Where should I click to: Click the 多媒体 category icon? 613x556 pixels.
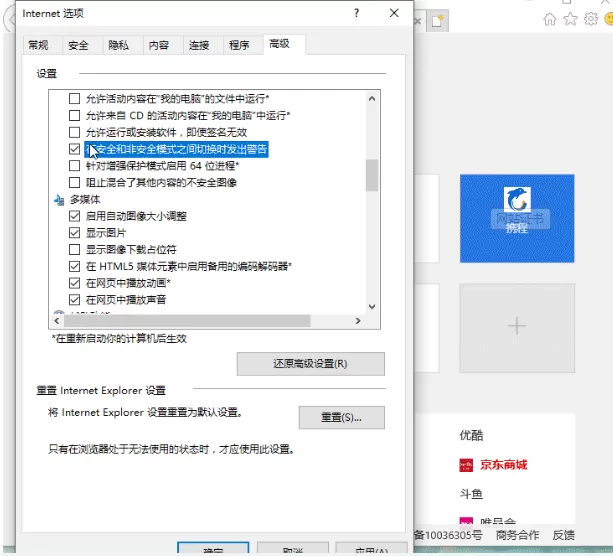click(59, 200)
